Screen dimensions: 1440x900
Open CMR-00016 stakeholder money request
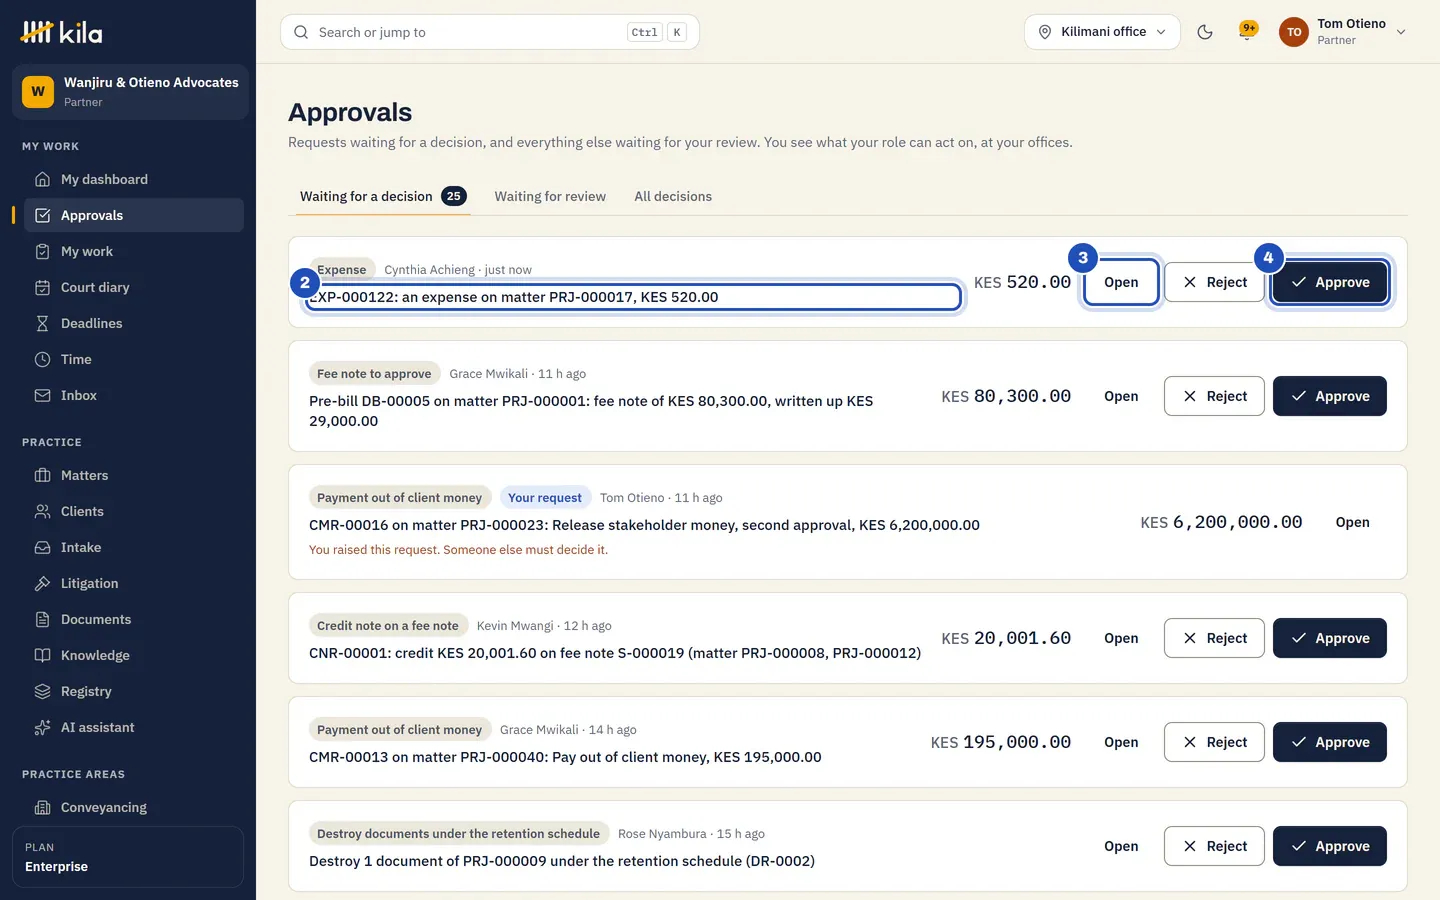tap(1353, 522)
